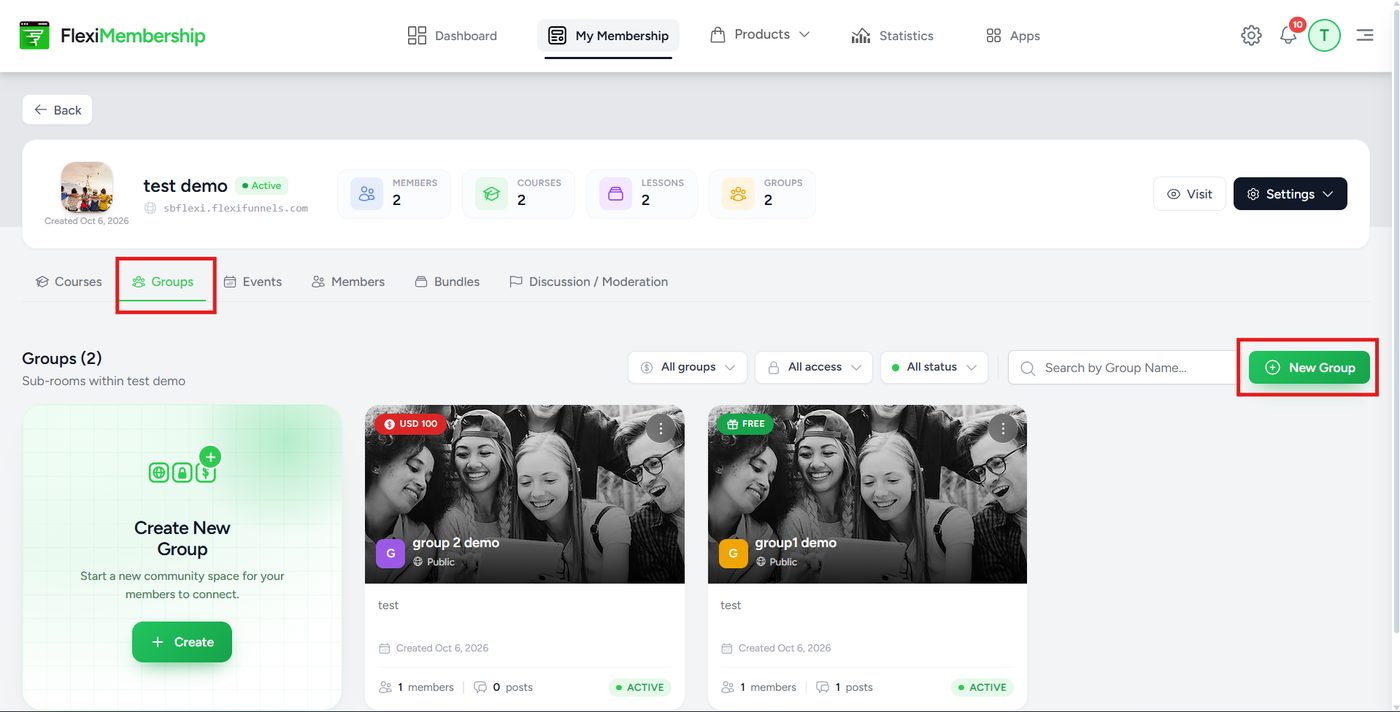The width and height of the screenshot is (1400, 712).
Task: Click Sub-rooms within test demo subtitle
Action: [x=104, y=381]
